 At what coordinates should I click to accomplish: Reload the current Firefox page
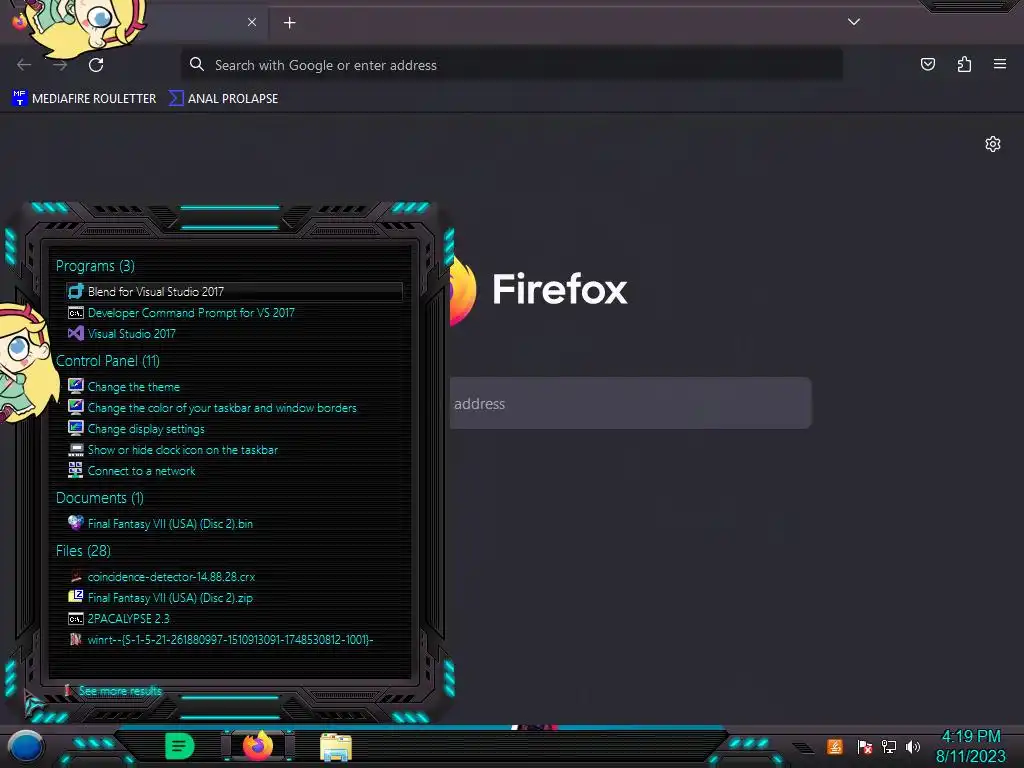96,65
